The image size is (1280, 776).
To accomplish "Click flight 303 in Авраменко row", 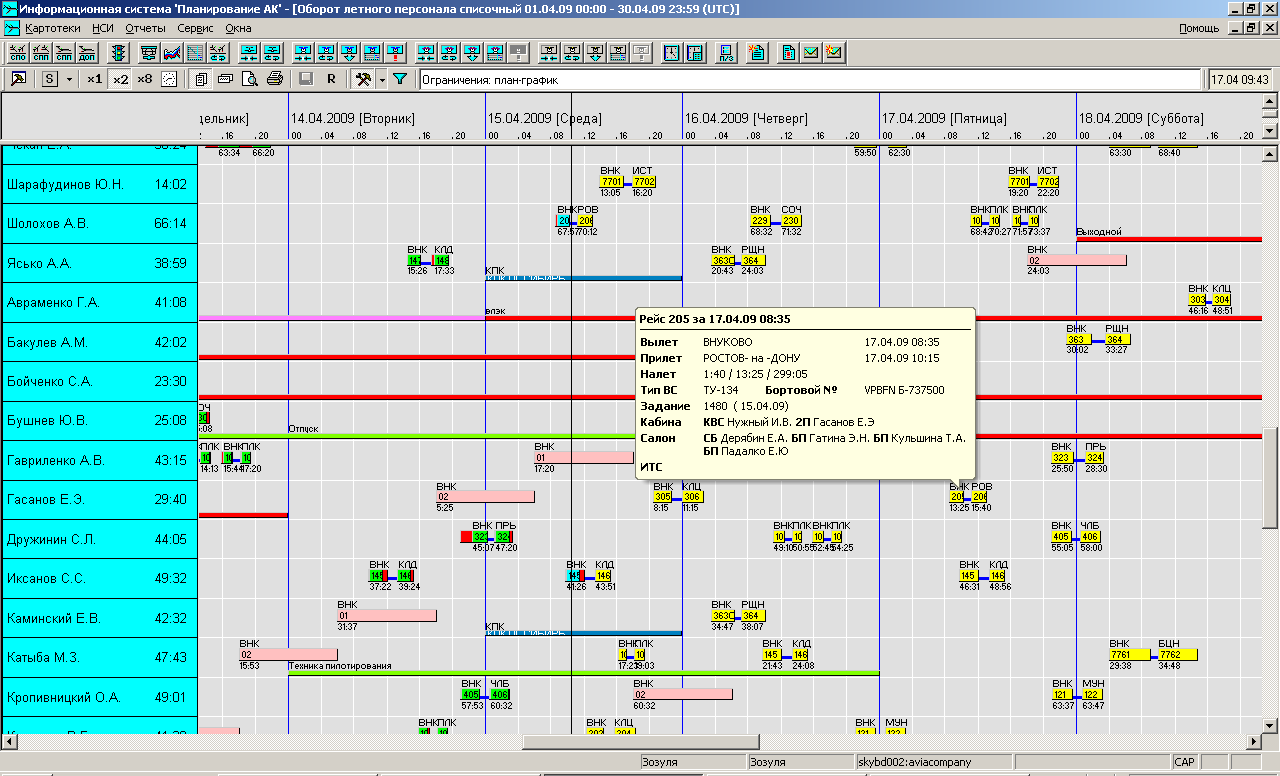I will pyautogui.click(x=1198, y=300).
